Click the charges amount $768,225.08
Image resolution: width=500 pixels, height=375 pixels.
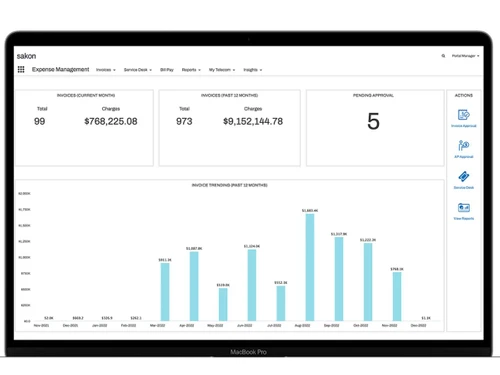(111, 121)
